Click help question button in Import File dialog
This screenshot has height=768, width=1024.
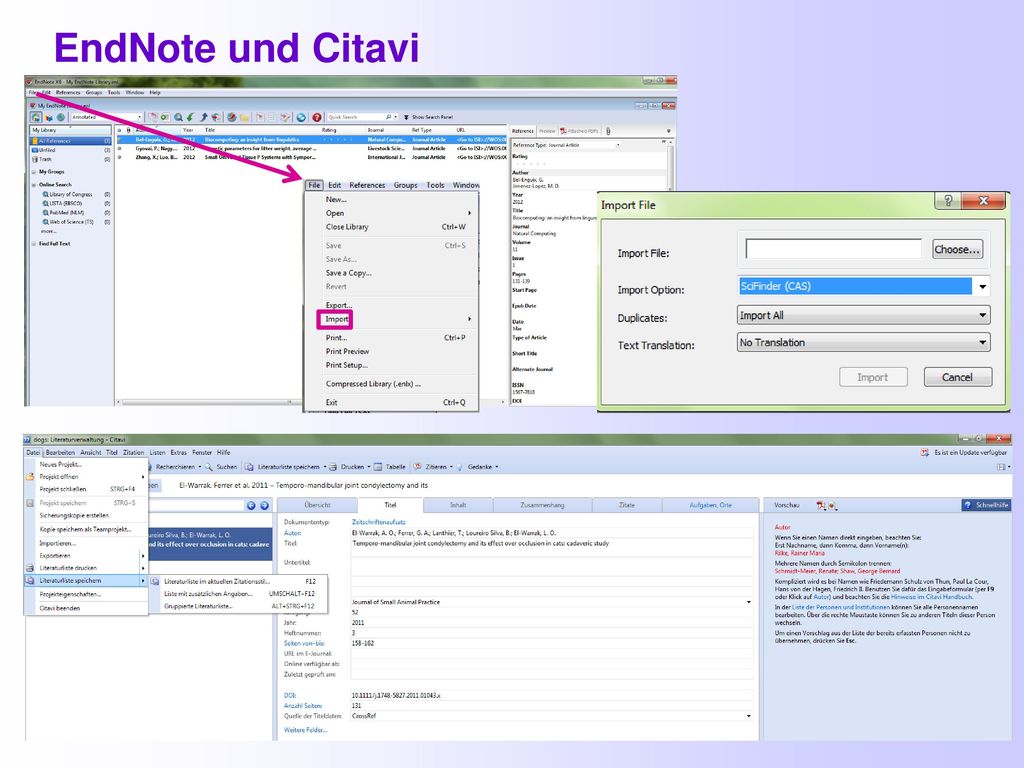point(948,200)
